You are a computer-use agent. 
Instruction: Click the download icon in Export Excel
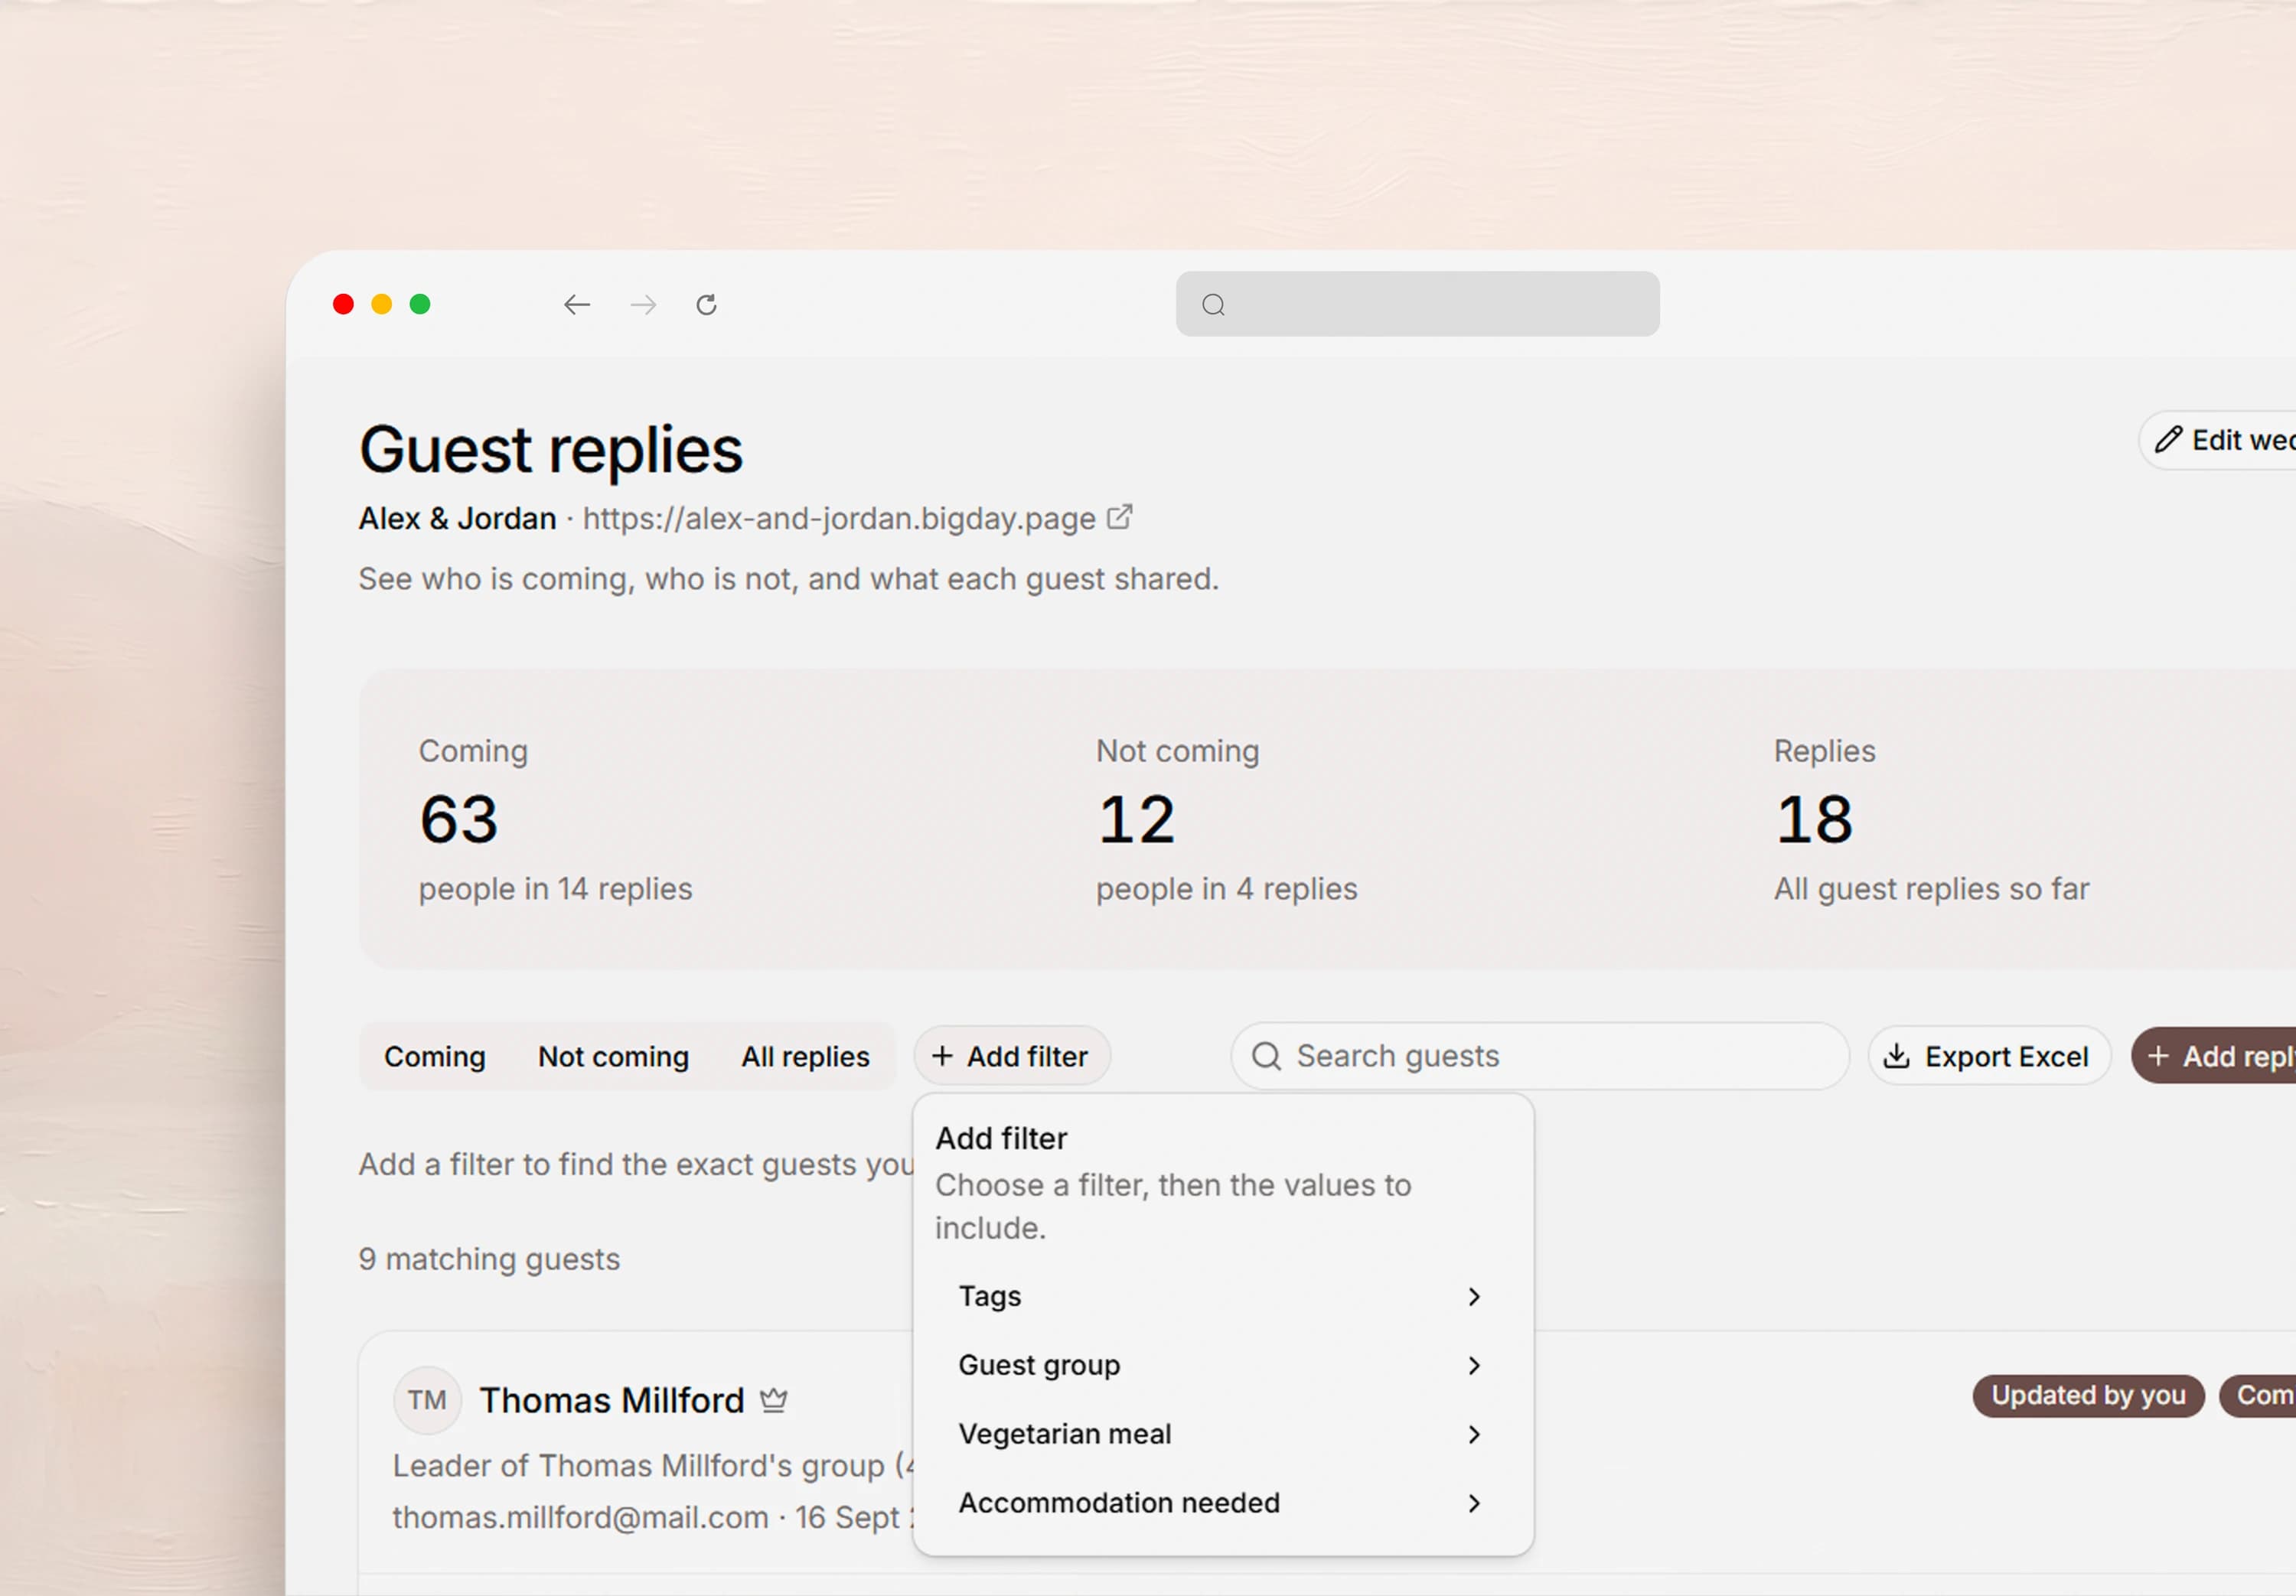[x=1896, y=1056]
